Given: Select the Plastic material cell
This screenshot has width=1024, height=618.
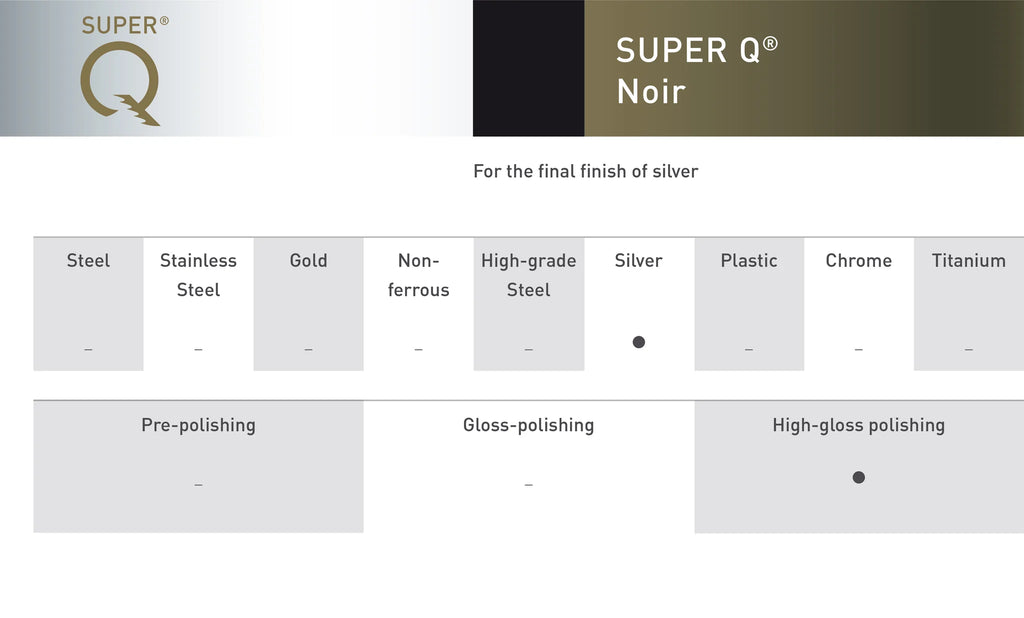Looking at the screenshot, I should coord(749,304).
